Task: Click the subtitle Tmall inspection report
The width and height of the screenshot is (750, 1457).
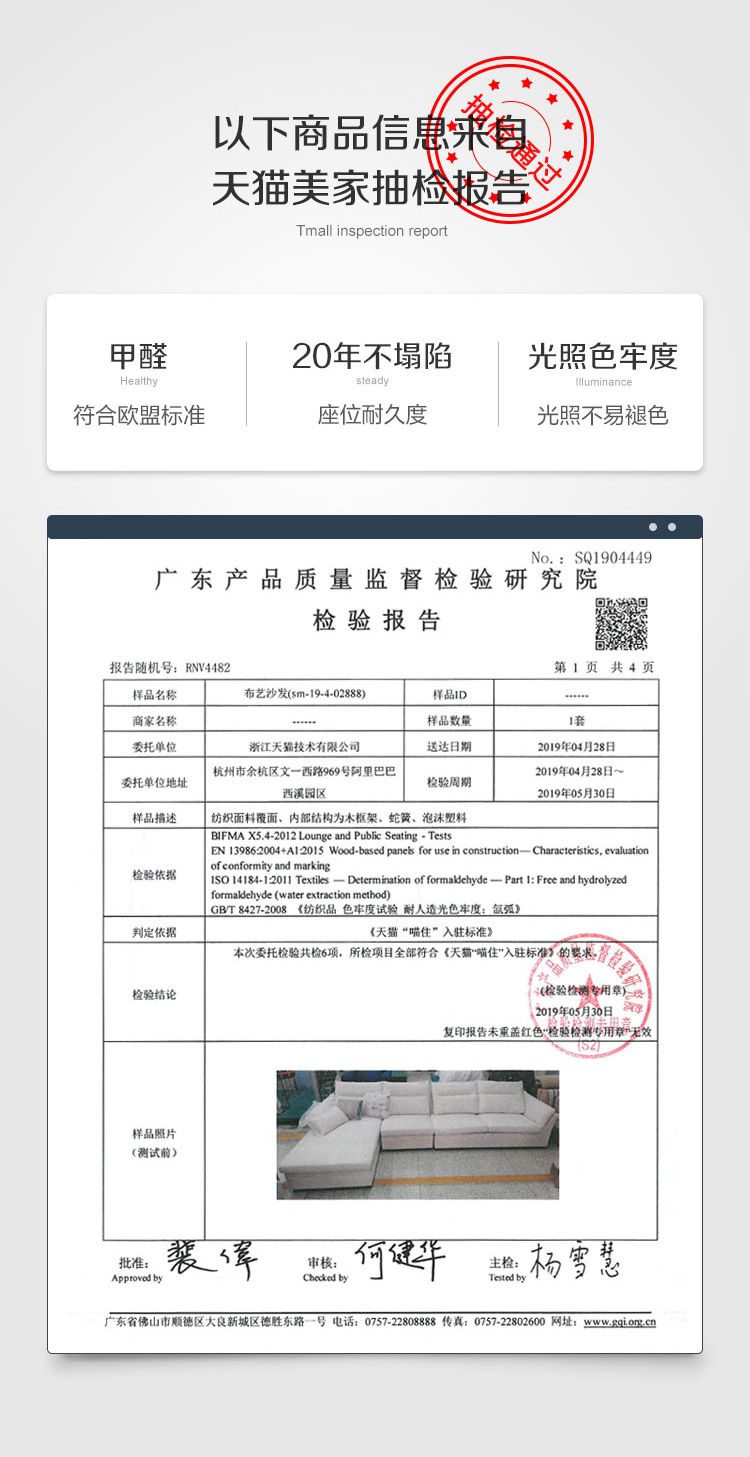Action: pyautogui.click(x=372, y=231)
